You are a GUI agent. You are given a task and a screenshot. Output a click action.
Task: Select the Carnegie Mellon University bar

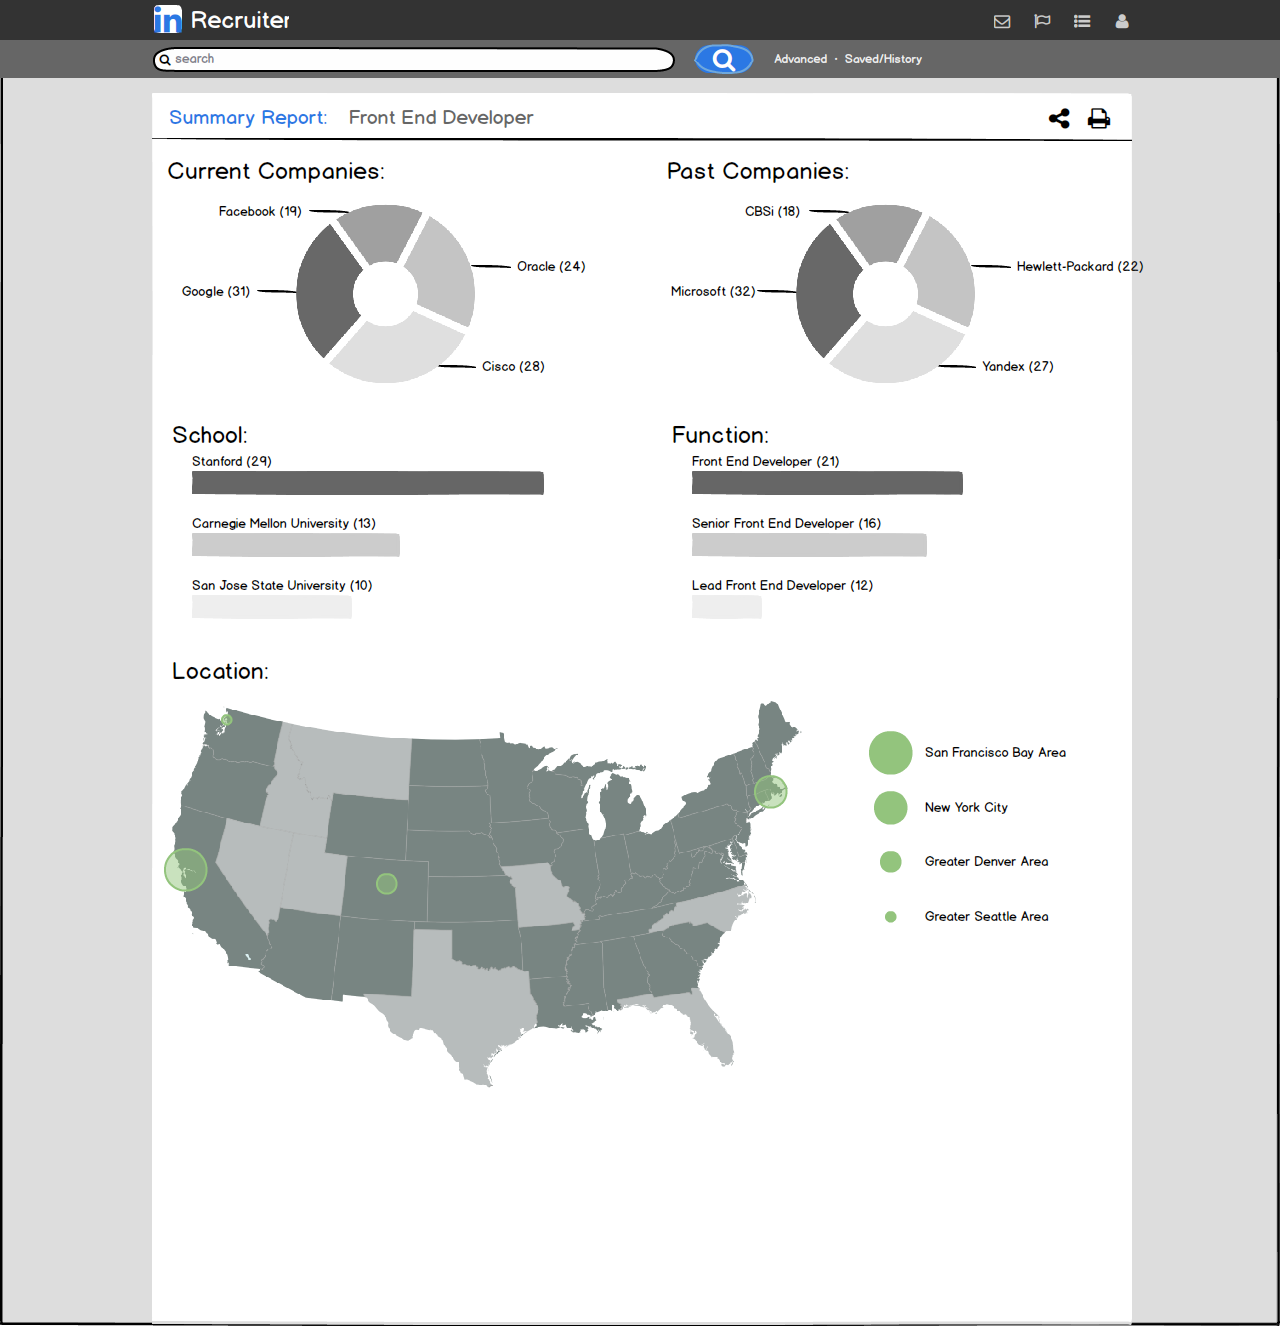[x=296, y=545]
